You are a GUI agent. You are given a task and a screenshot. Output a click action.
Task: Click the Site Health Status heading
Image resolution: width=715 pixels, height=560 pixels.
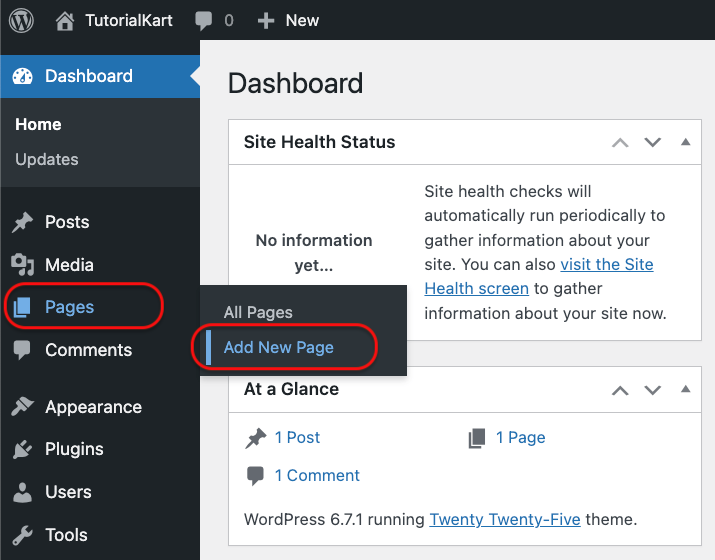(319, 142)
